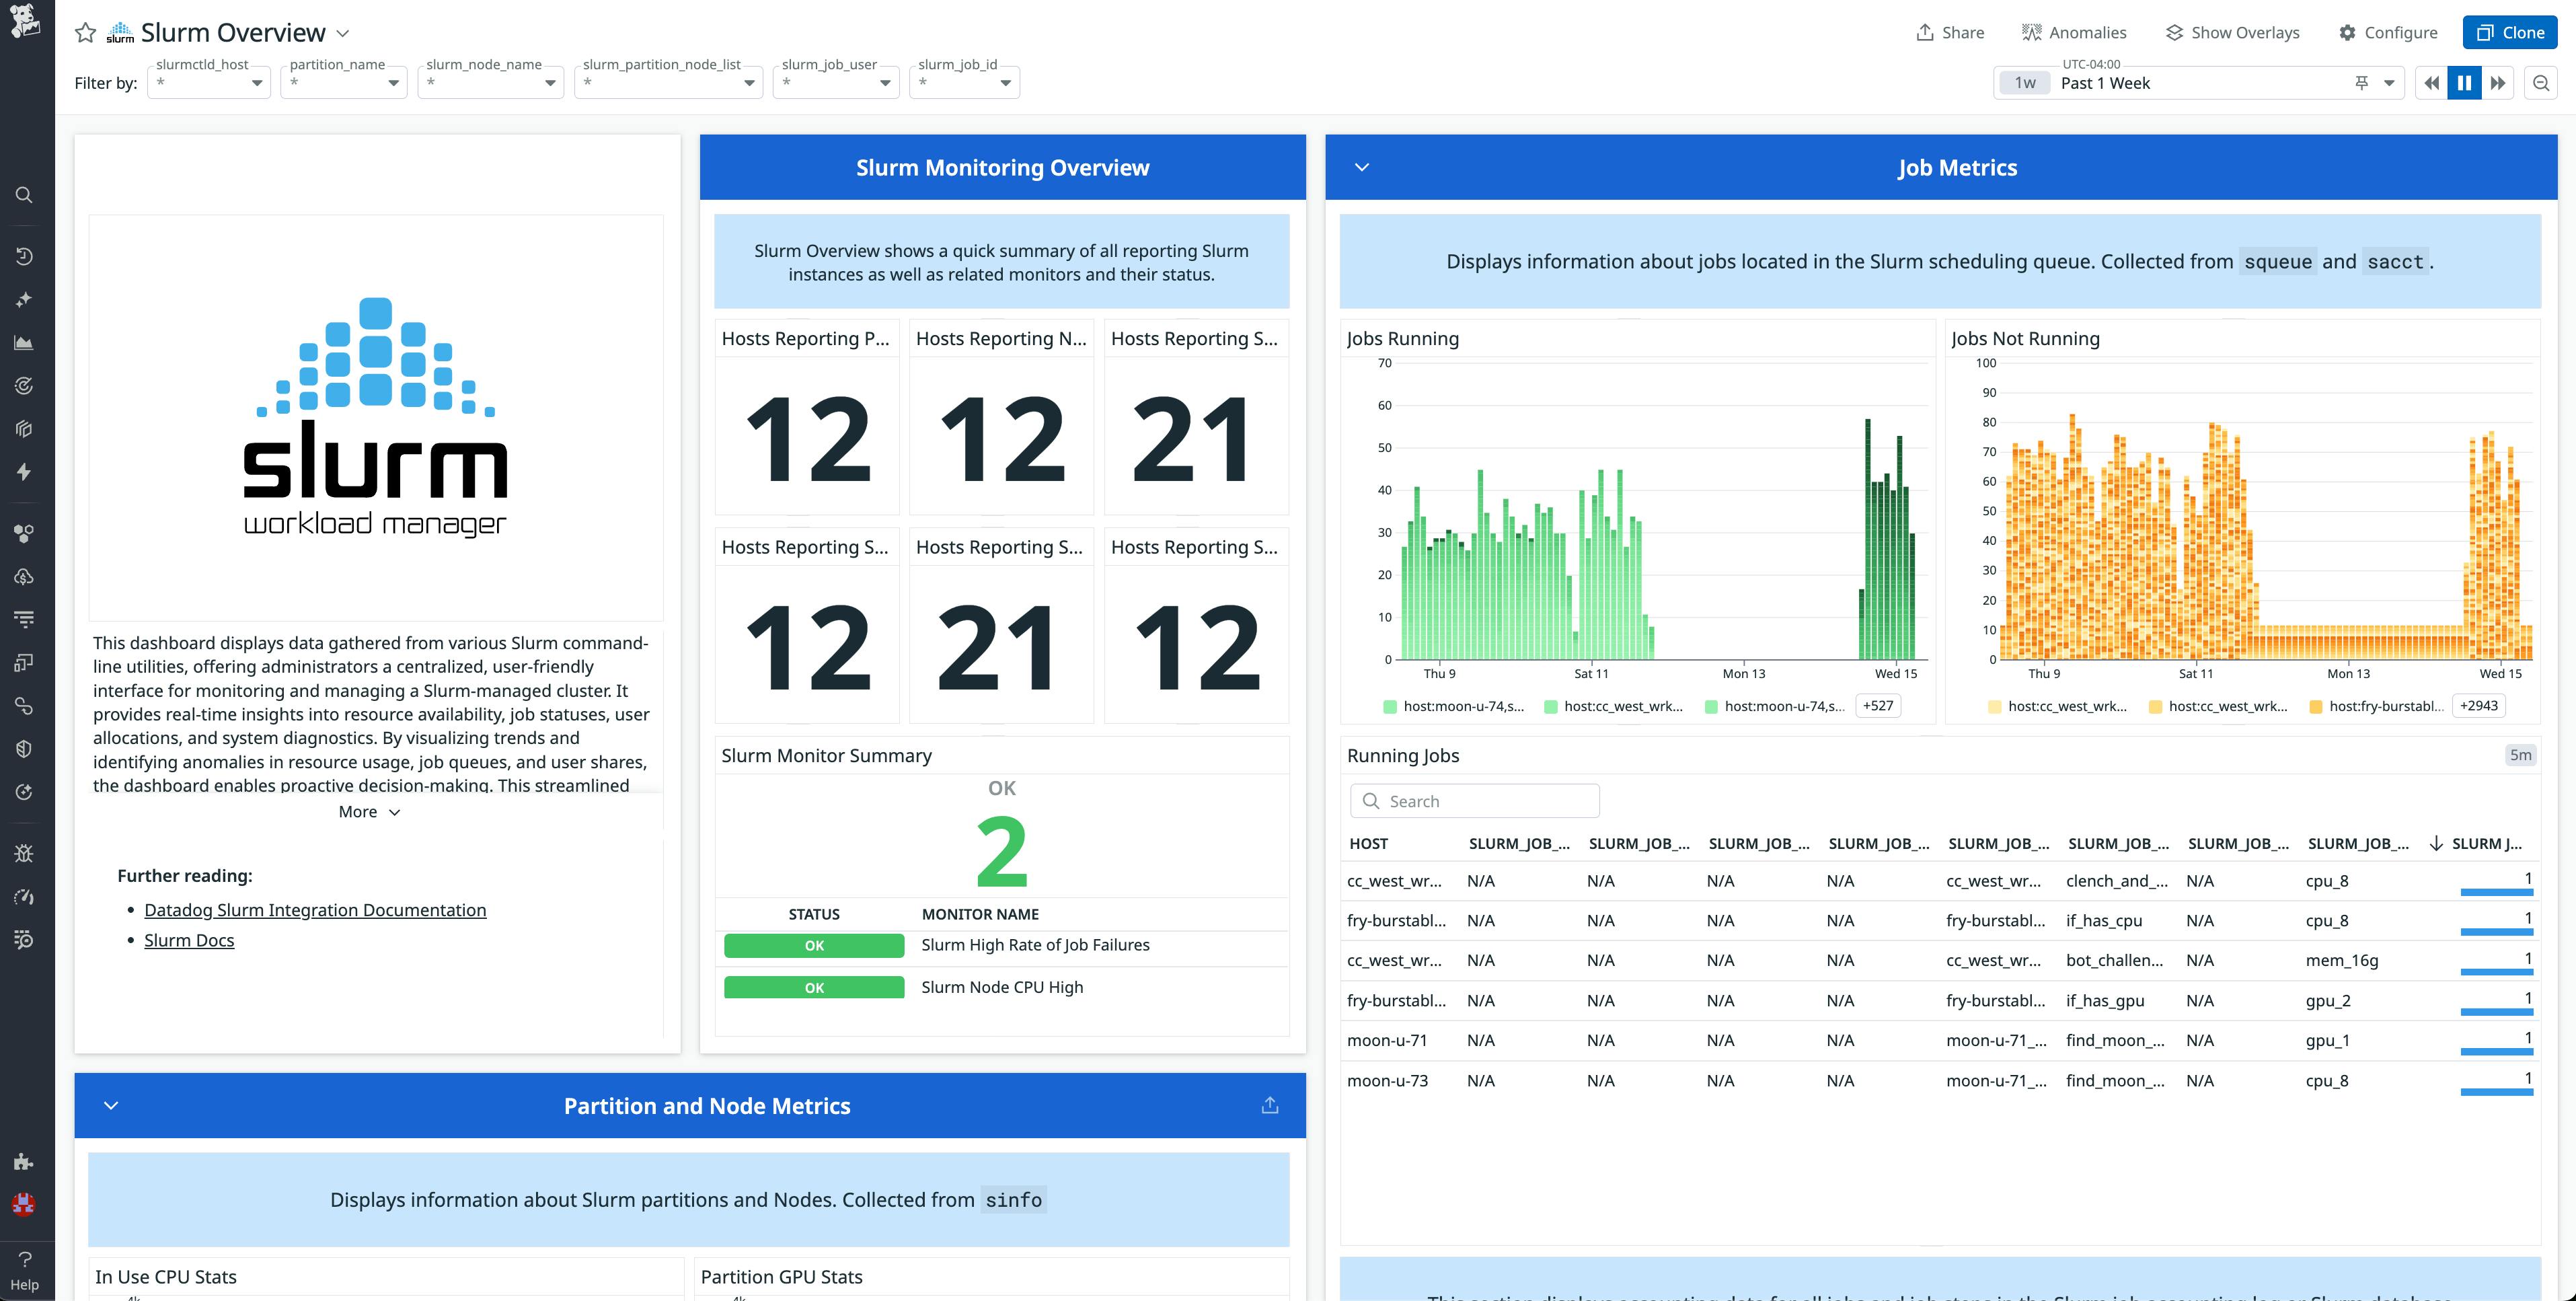Click the Clone button
This screenshot has height=1301, width=2576.
(x=2511, y=32)
